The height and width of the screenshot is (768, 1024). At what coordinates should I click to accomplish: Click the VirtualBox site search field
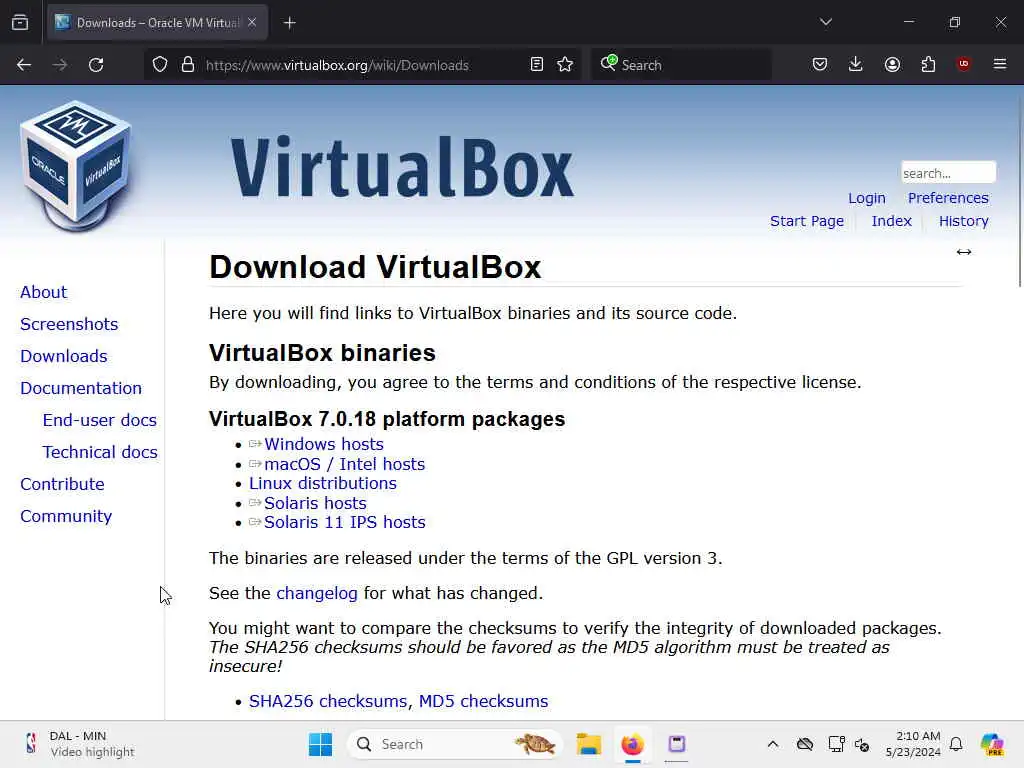coord(948,173)
